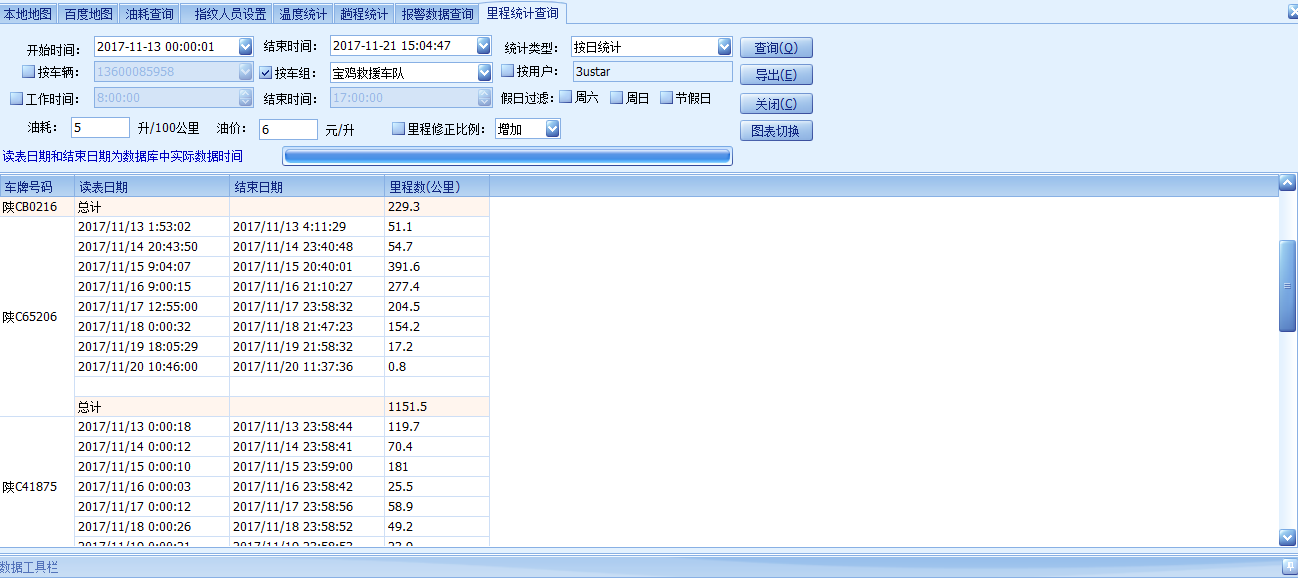Click scroll-down arrow of results table
Screen dimensions: 1298x578
(1288, 538)
